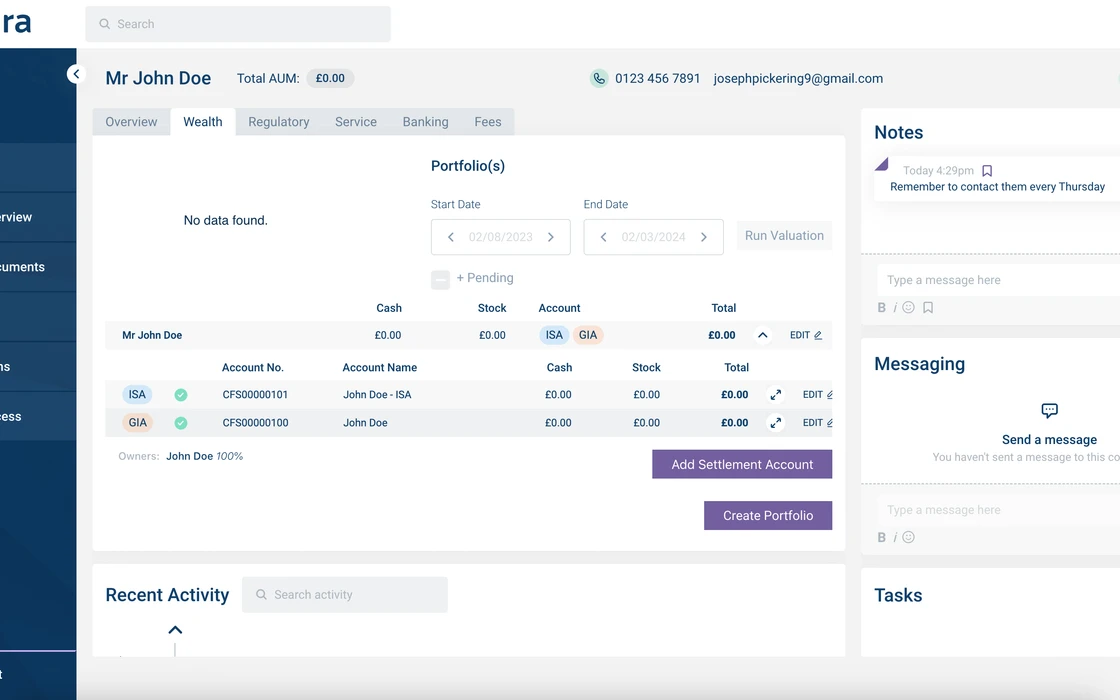The width and height of the screenshot is (1120, 700).
Task: Open the Overview tab
Action: (x=131, y=122)
